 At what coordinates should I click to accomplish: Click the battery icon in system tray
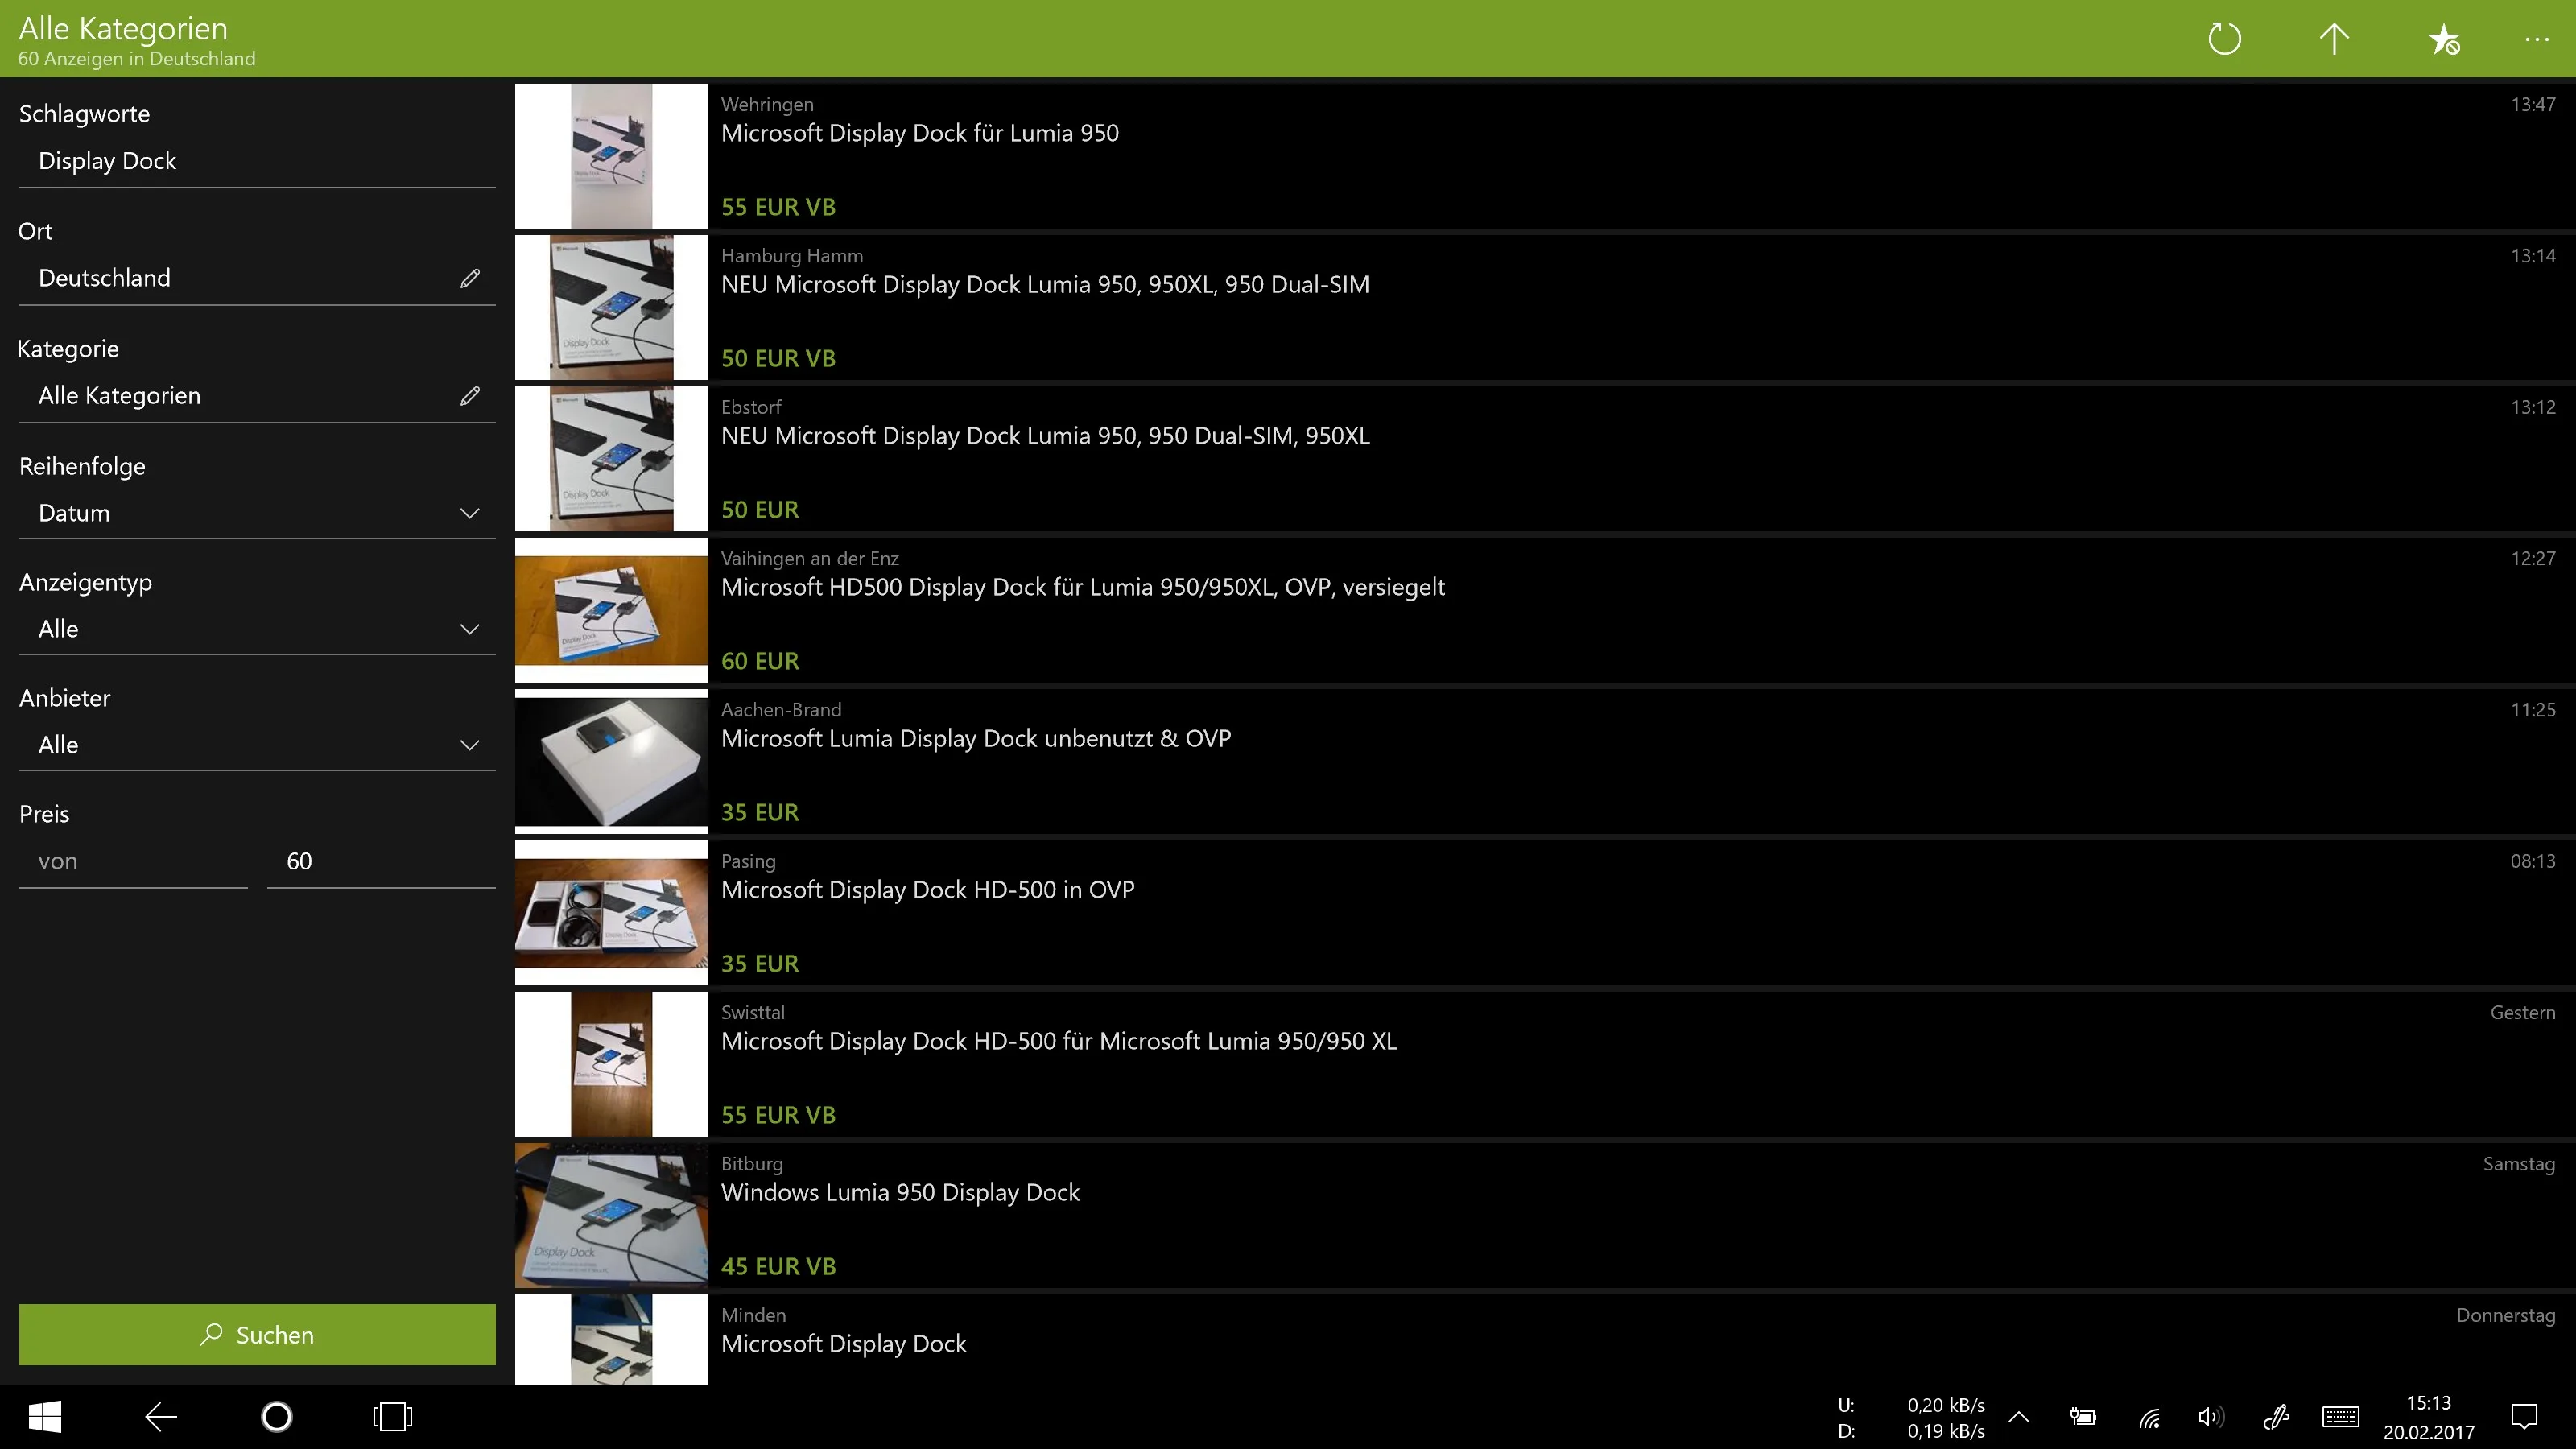pos(2083,1417)
